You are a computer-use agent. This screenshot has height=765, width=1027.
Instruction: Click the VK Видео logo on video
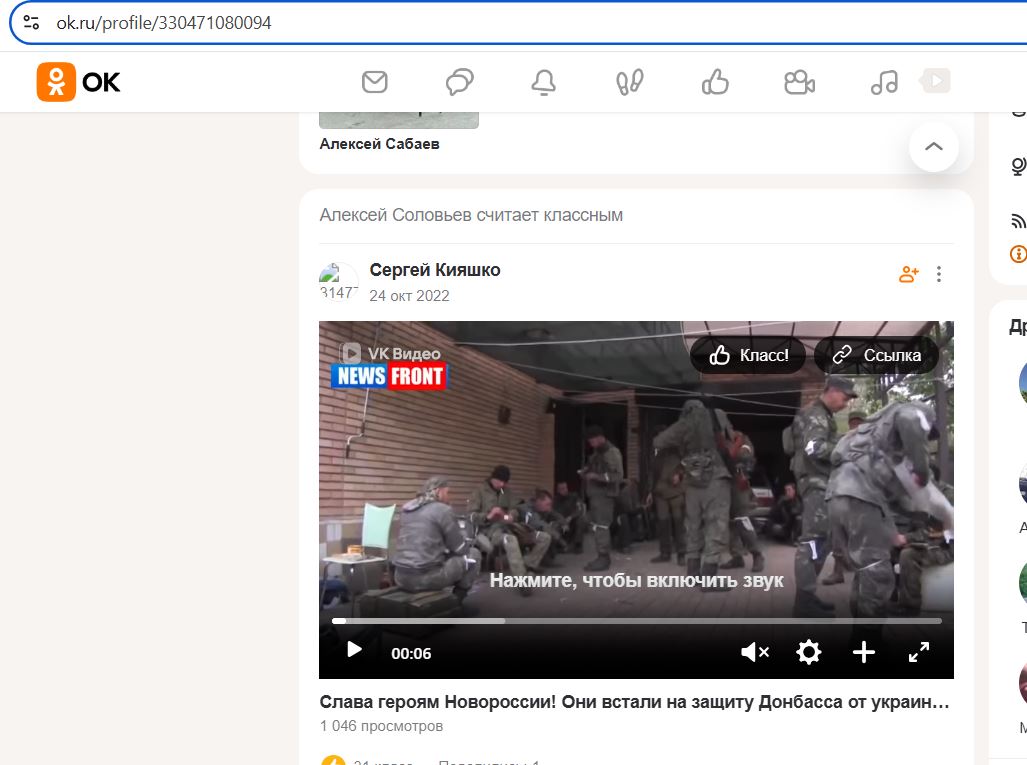tap(391, 354)
